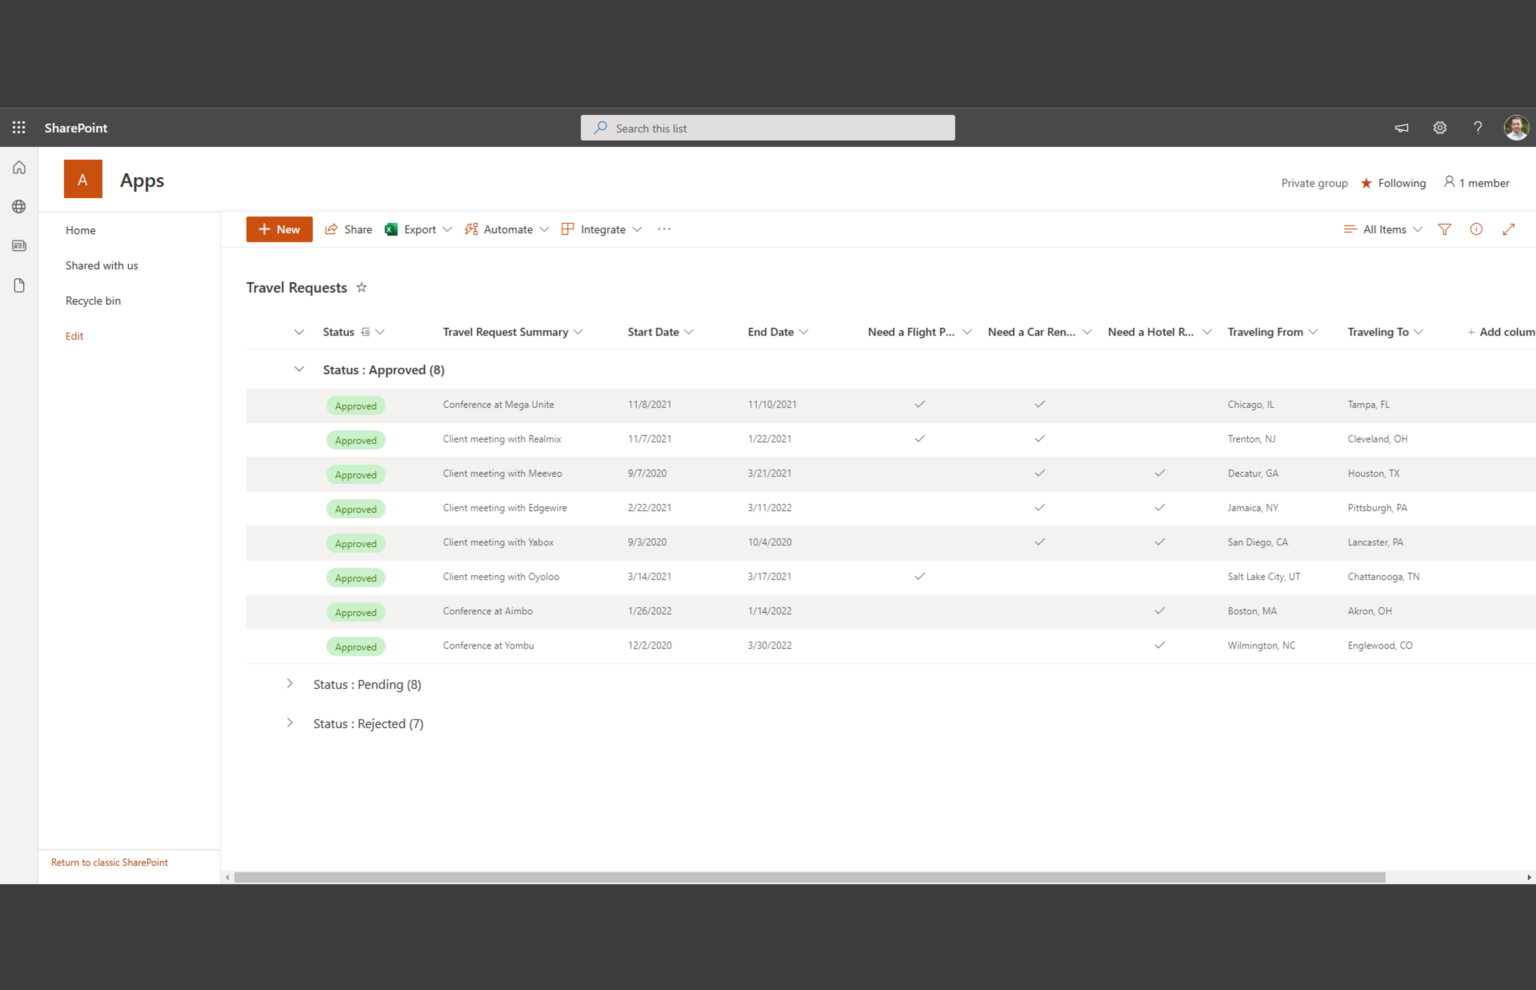
Task: Open the app launcher waffle icon
Action: 18,127
